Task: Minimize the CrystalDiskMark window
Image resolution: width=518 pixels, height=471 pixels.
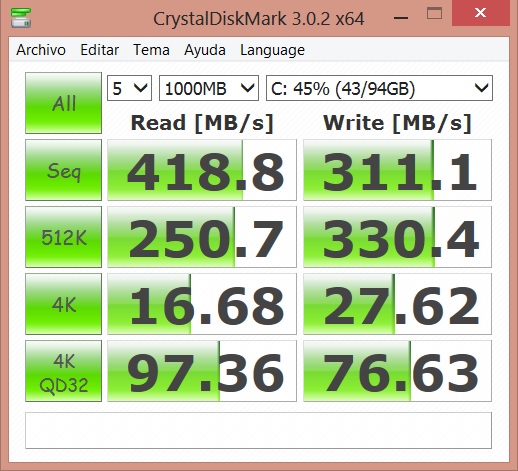Action: coord(401,17)
